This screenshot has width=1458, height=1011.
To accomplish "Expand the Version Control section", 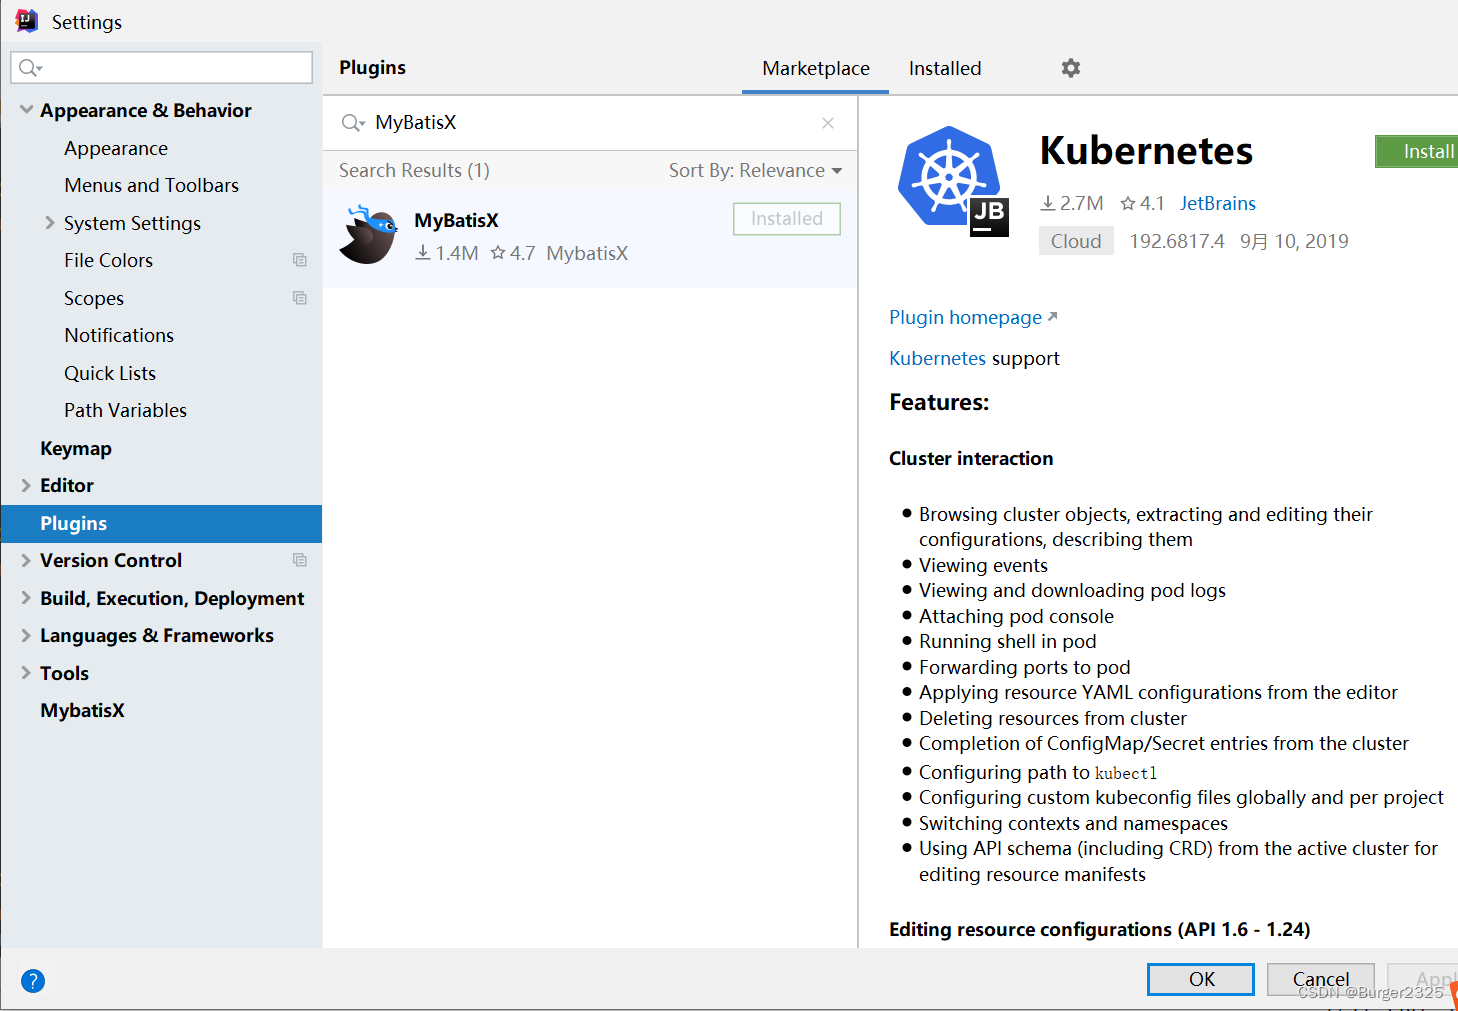I will tap(26, 560).
